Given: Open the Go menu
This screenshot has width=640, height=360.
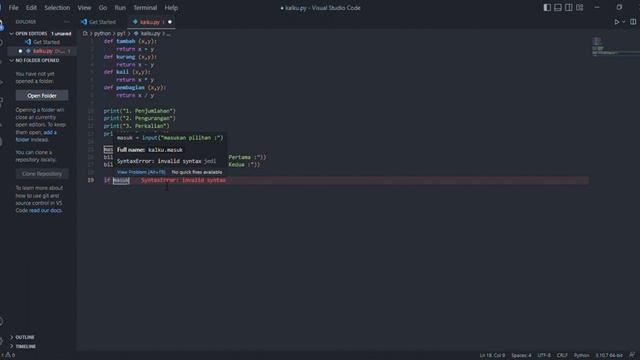Looking at the screenshot, I should click(x=102, y=8).
